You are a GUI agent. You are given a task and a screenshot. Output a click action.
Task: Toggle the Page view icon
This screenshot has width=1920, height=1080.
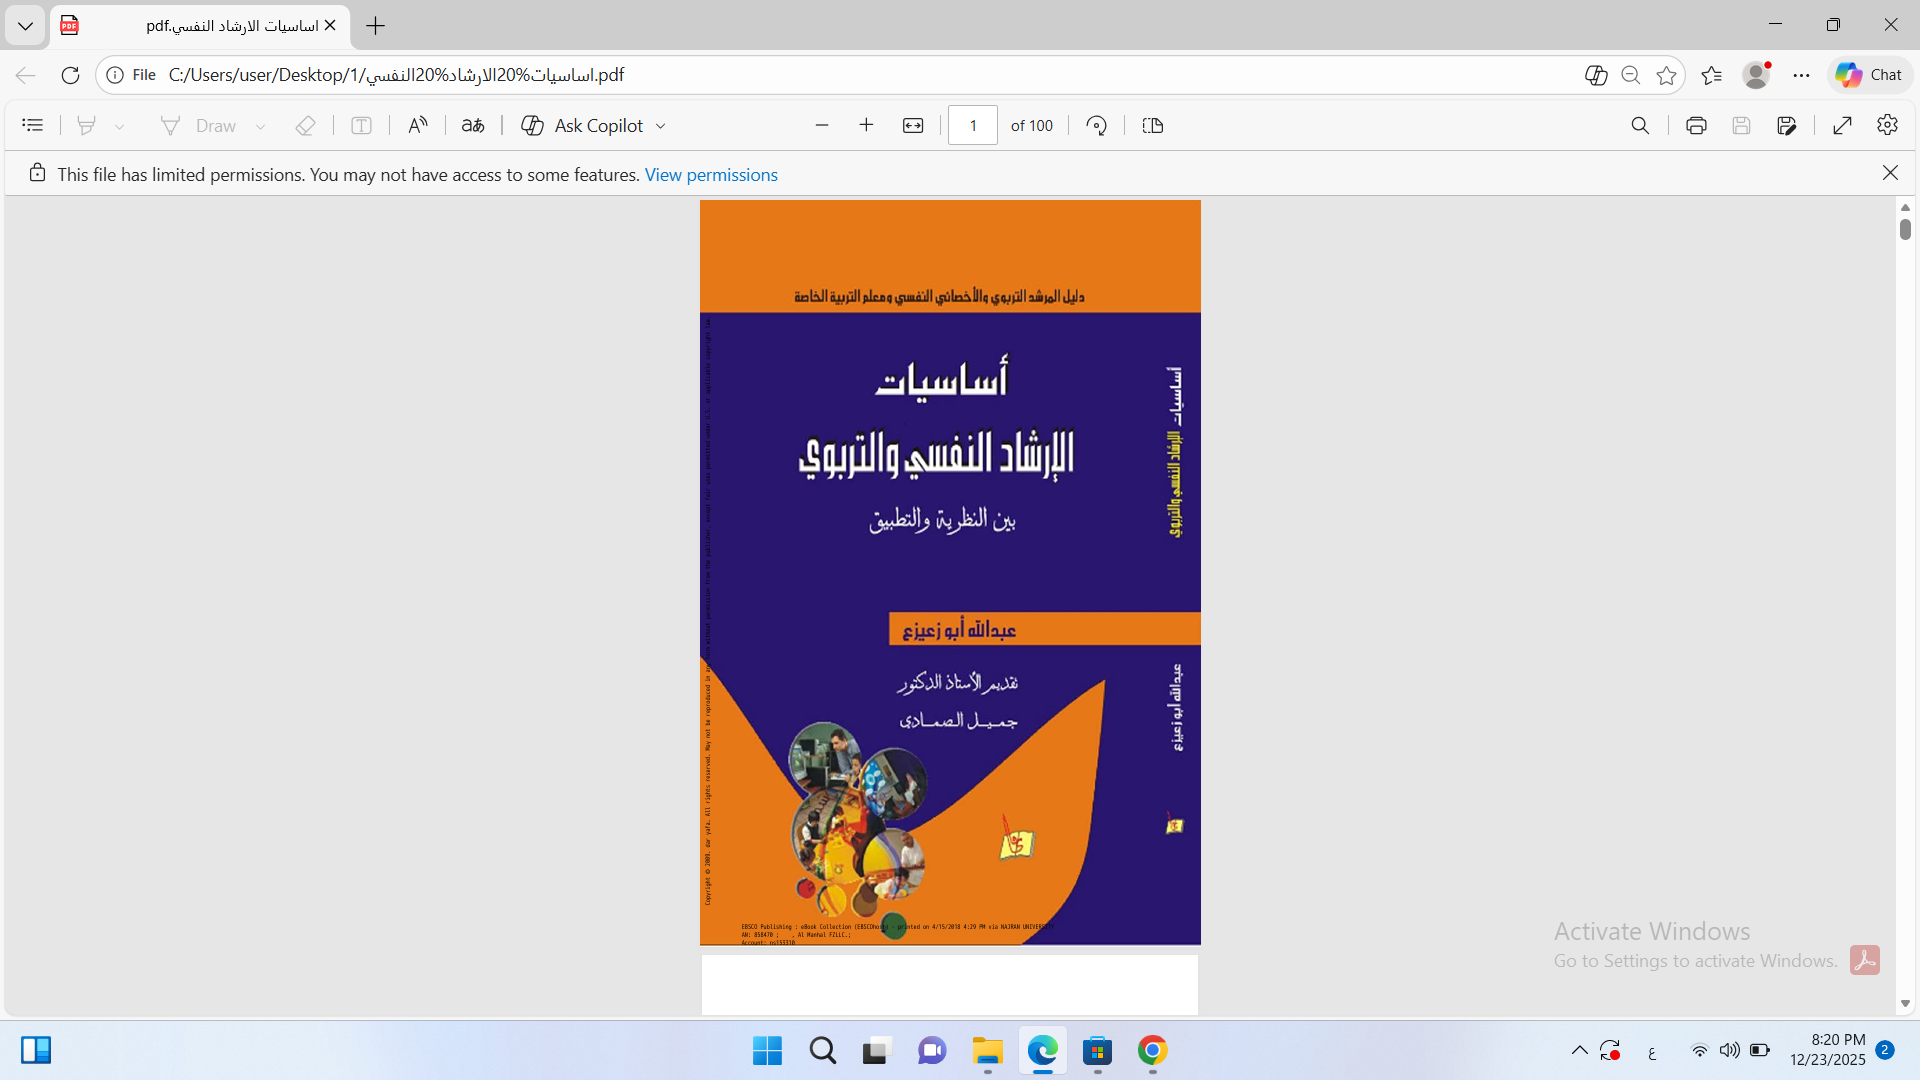pyautogui.click(x=1153, y=125)
